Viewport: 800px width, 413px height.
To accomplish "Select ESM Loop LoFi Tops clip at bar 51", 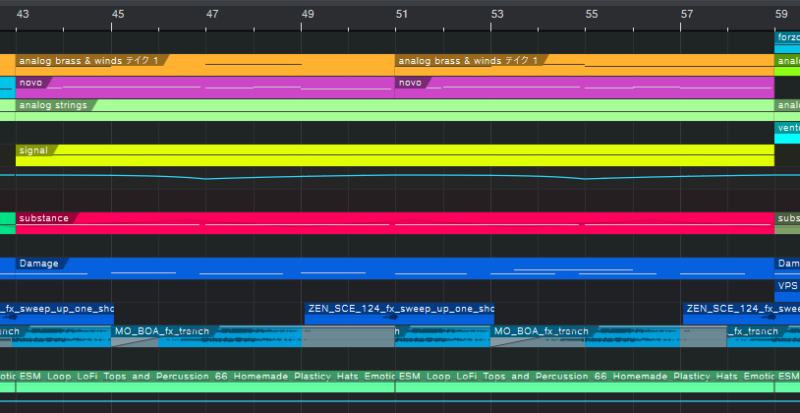I will (585, 378).
